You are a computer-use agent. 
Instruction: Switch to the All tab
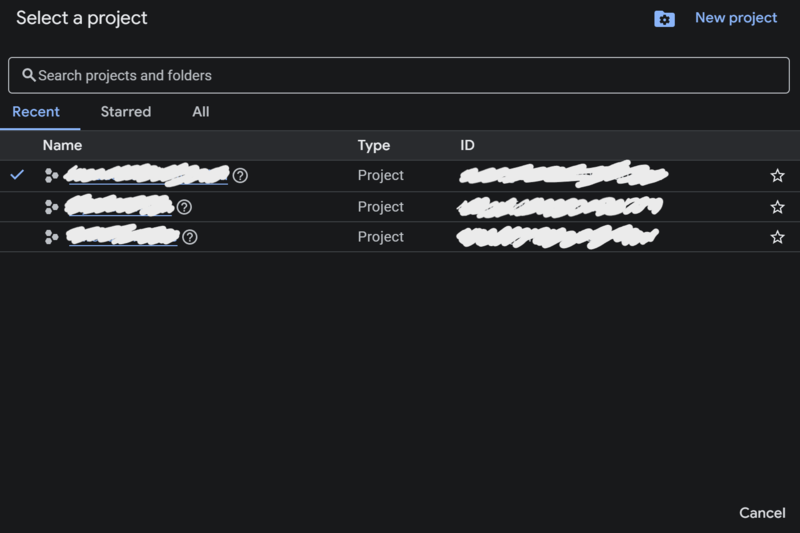tap(201, 112)
